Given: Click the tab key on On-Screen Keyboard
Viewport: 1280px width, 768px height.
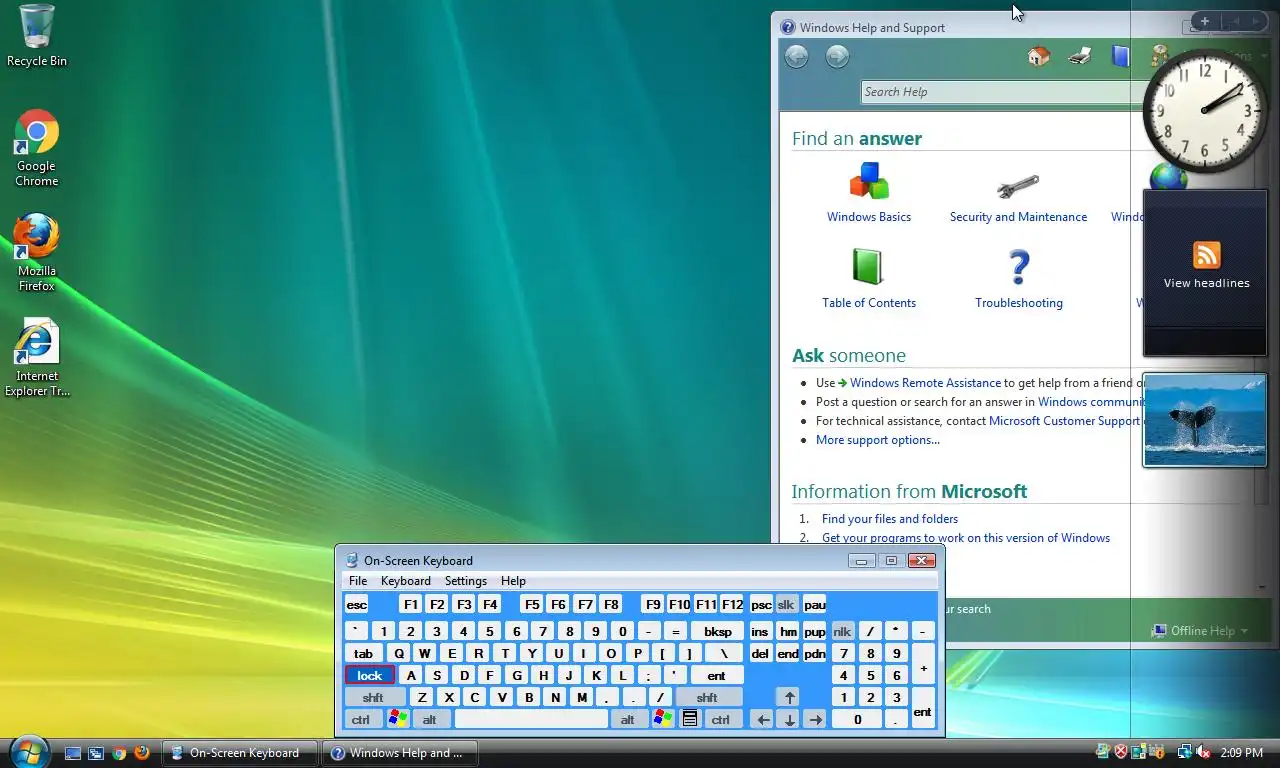Looking at the screenshot, I should 364,653.
